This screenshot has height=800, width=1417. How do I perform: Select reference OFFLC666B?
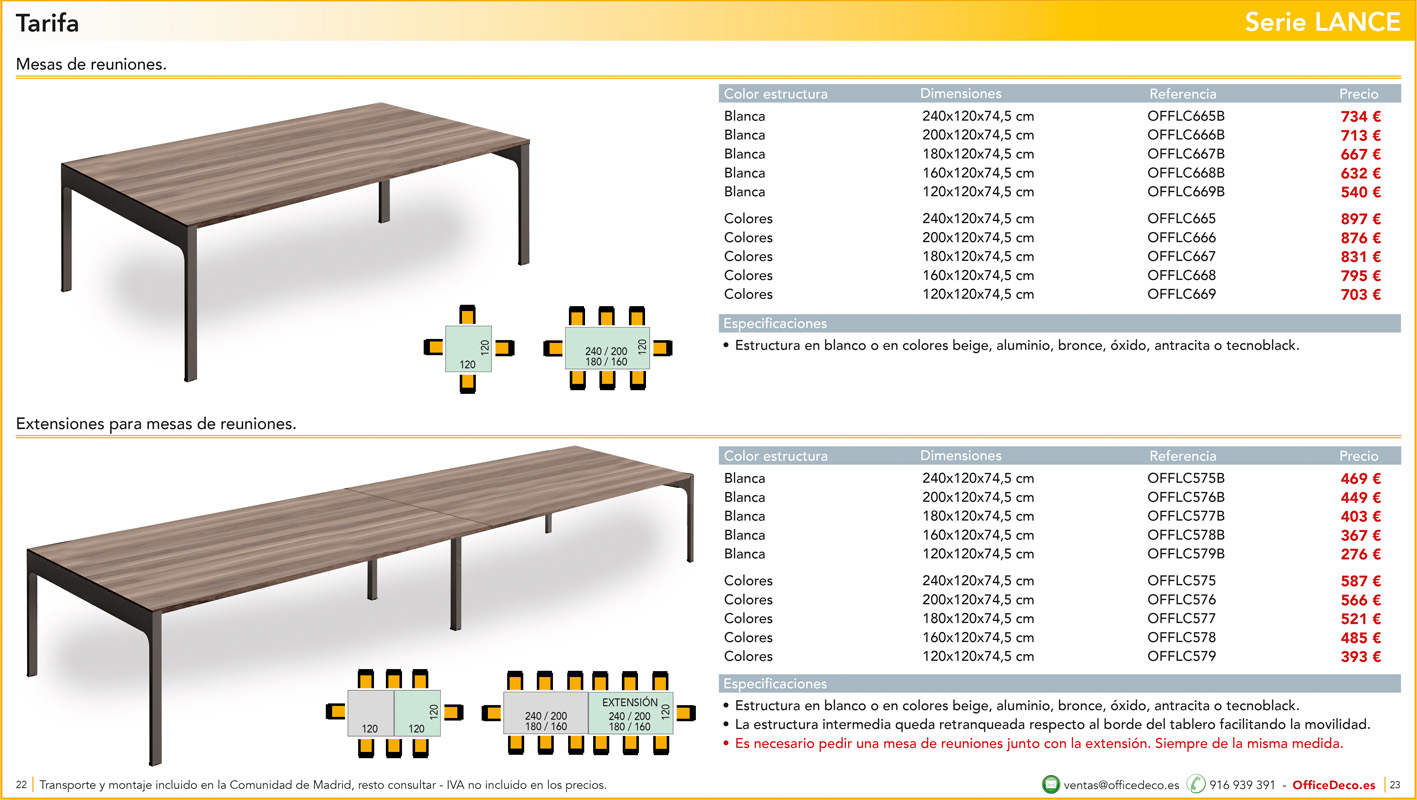pos(1186,135)
